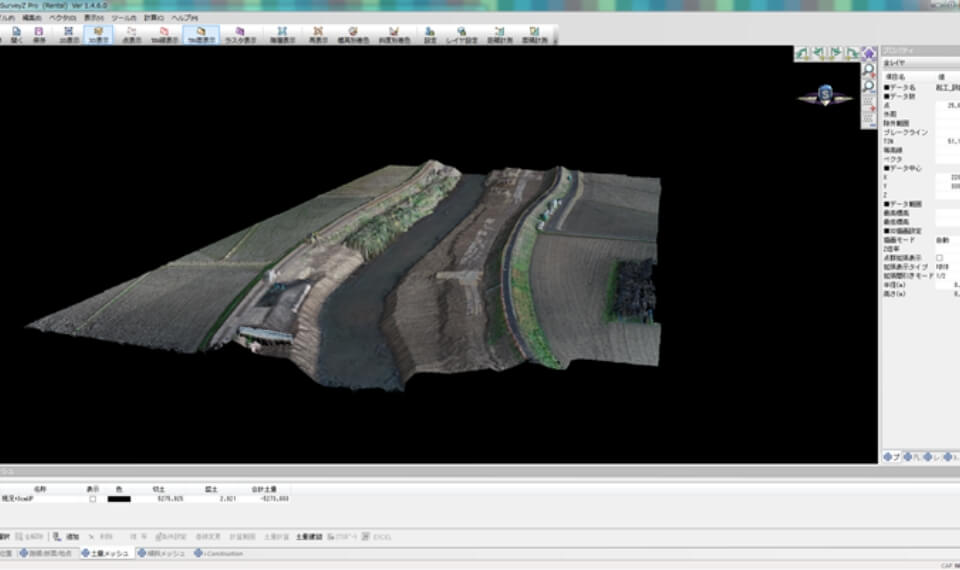Toggle the 表示 checkbox in volume row
960x570 pixels.
point(93,498)
